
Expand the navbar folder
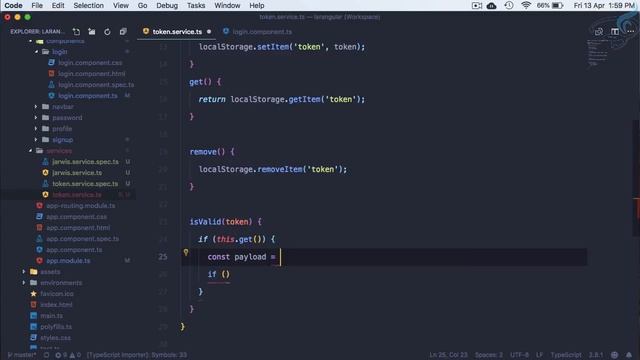pyautogui.click(x=63, y=107)
